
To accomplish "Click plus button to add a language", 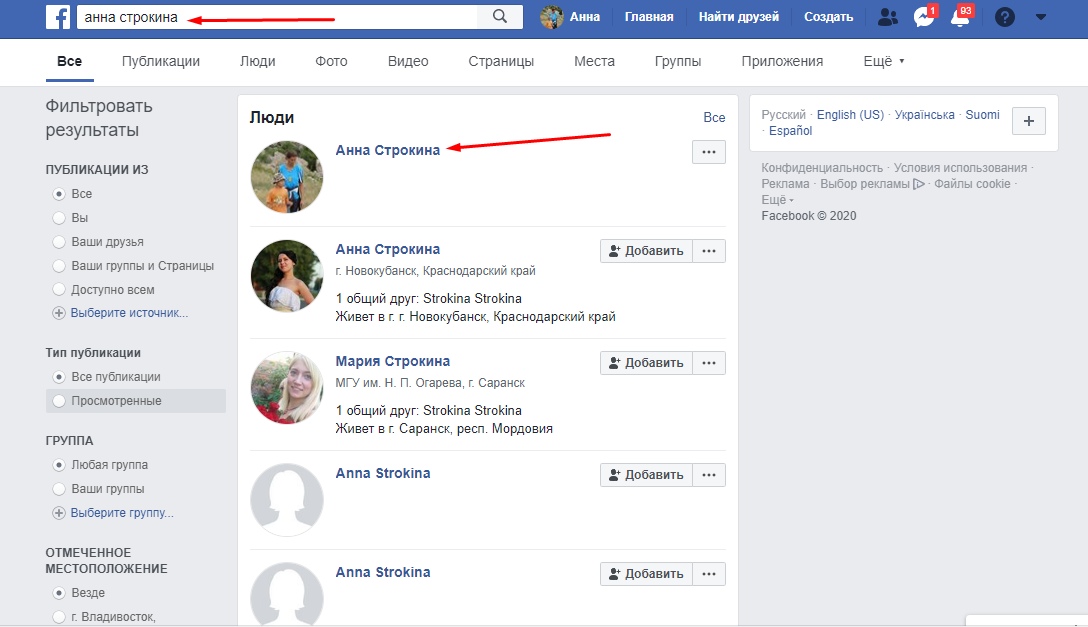I will point(1029,121).
